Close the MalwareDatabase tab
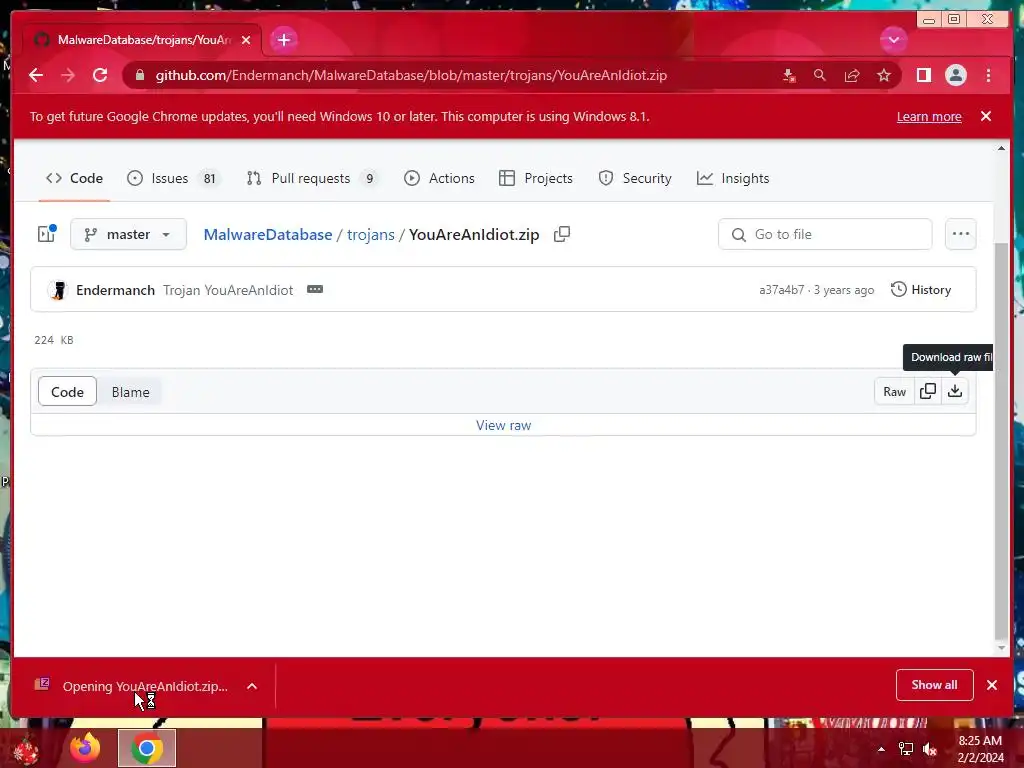This screenshot has height=768, width=1024. 246,40
